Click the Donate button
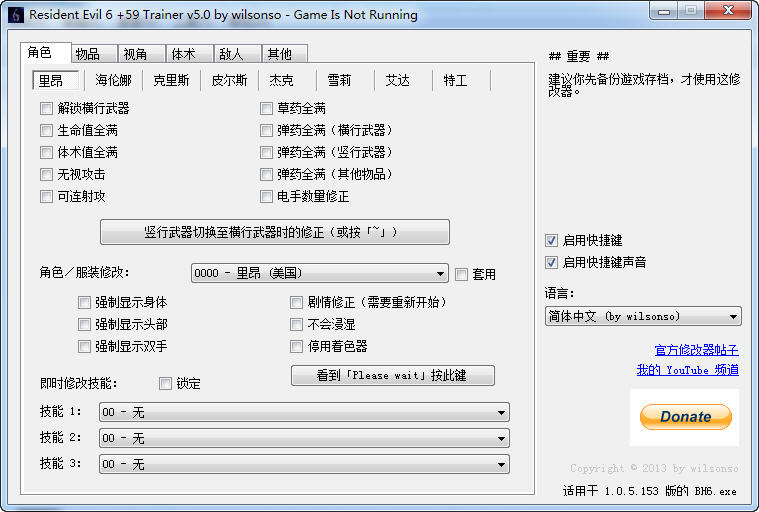 [685, 417]
